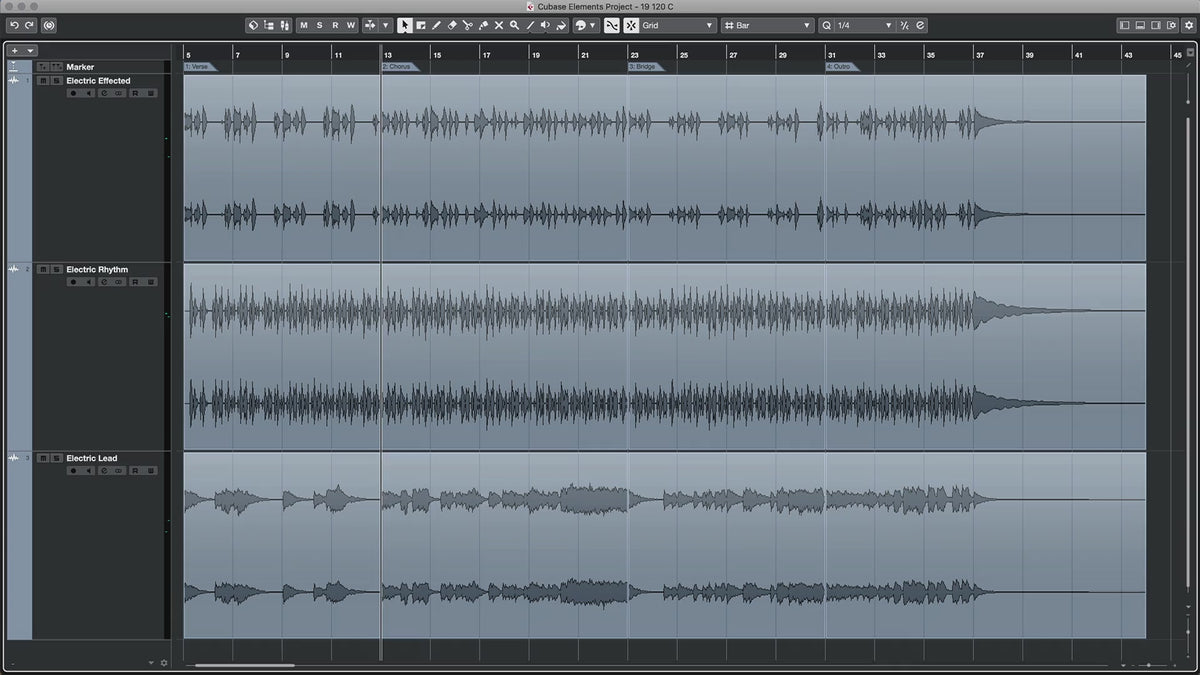Image resolution: width=1200 pixels, height=675 pixels.
Task: Click the 3: Bridge marker tab
Action: (645, 67)
